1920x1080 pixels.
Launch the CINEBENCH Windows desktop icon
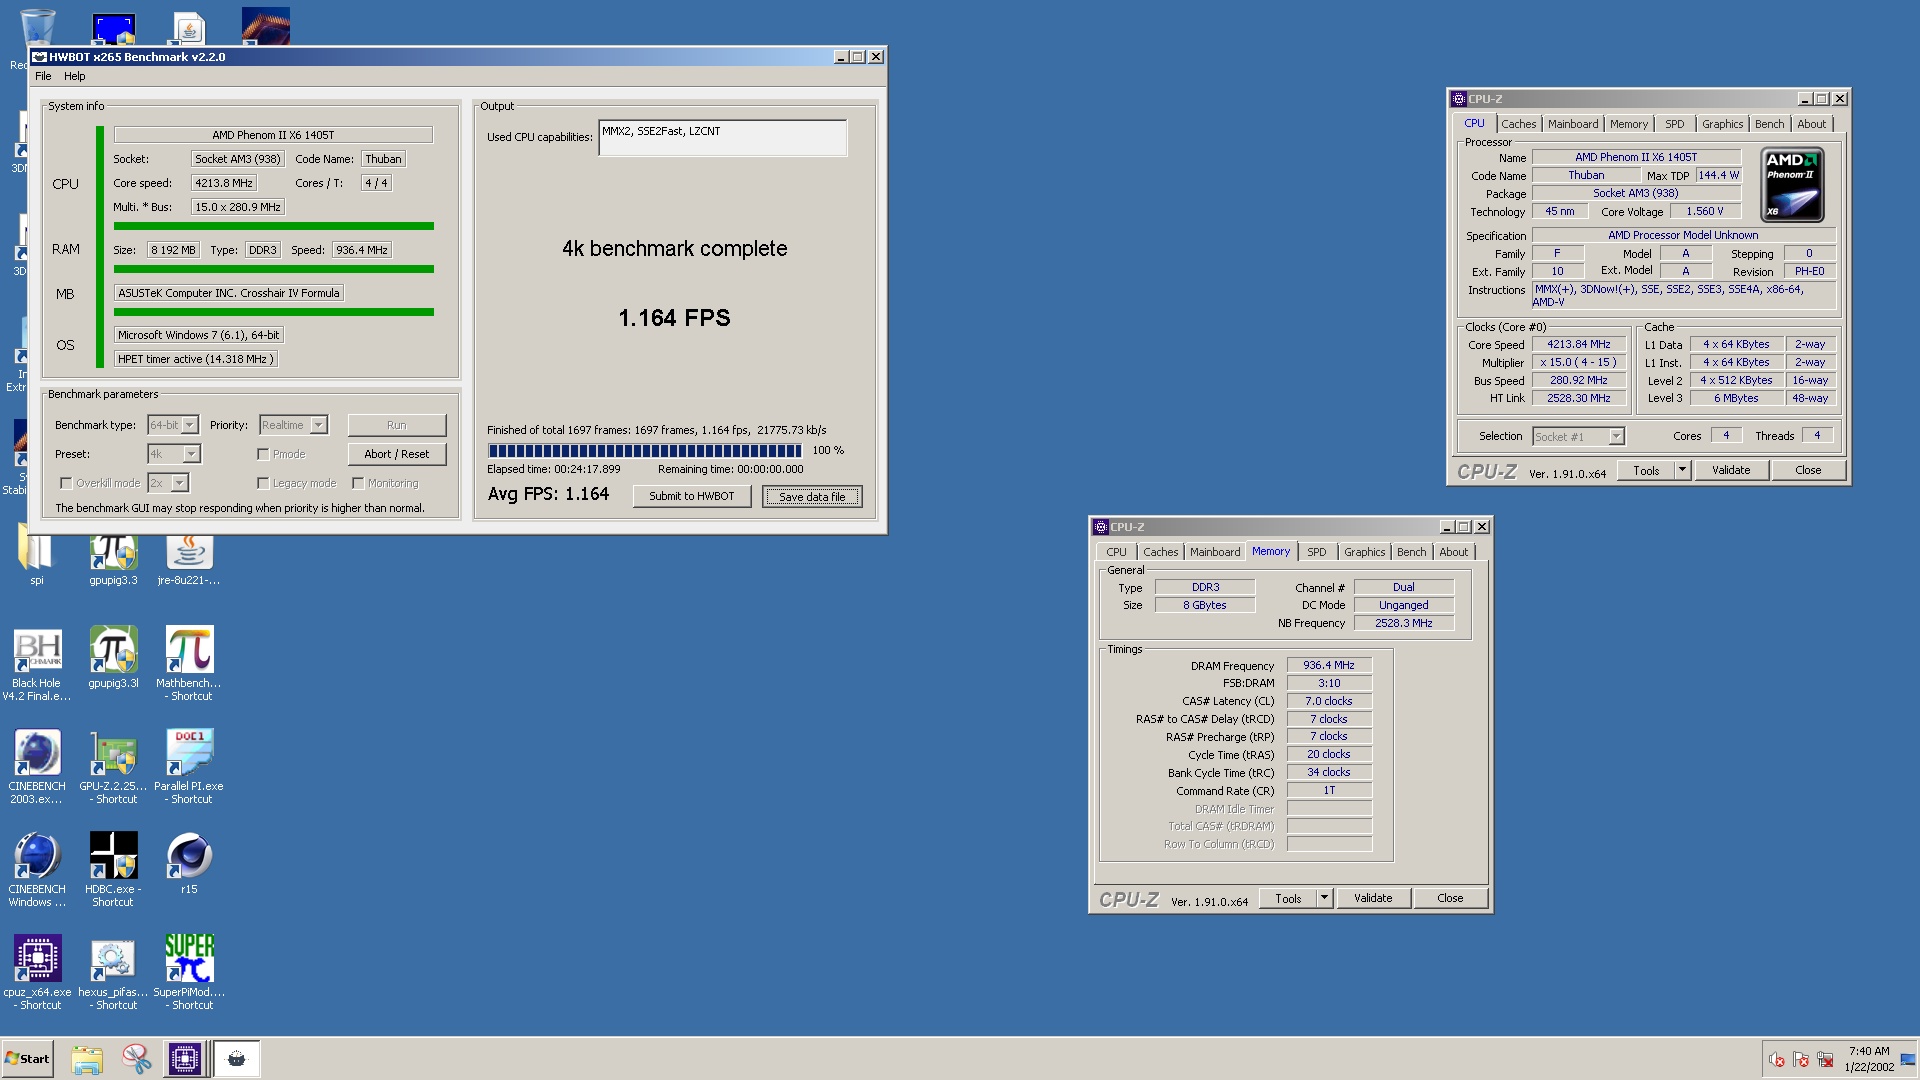37,870
